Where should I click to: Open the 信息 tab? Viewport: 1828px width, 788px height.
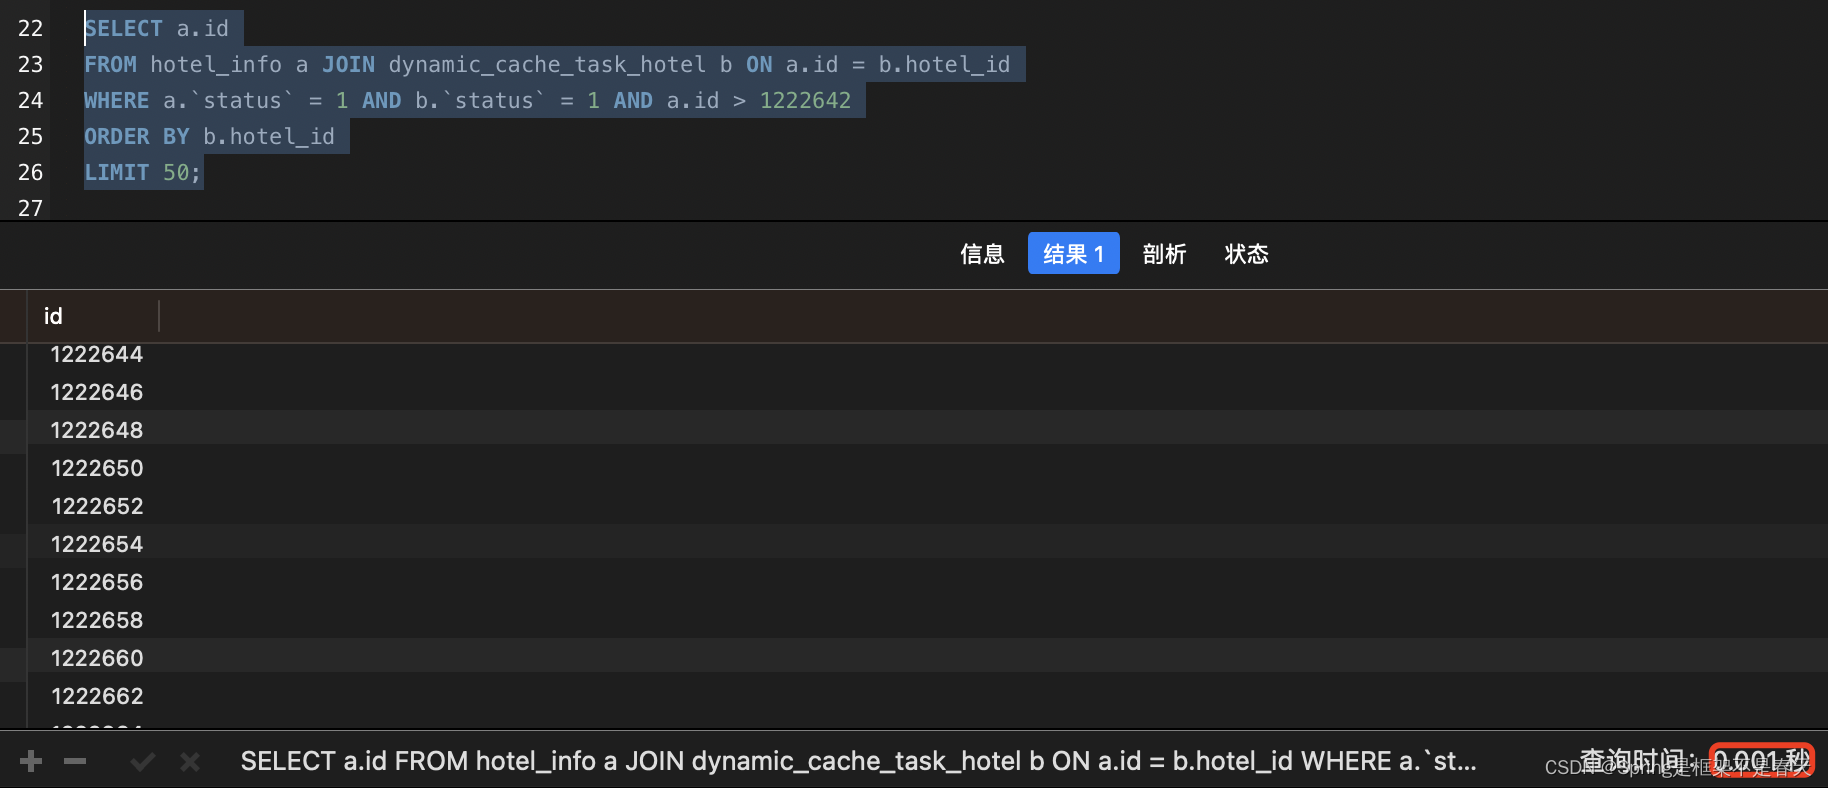pos(982,254)
